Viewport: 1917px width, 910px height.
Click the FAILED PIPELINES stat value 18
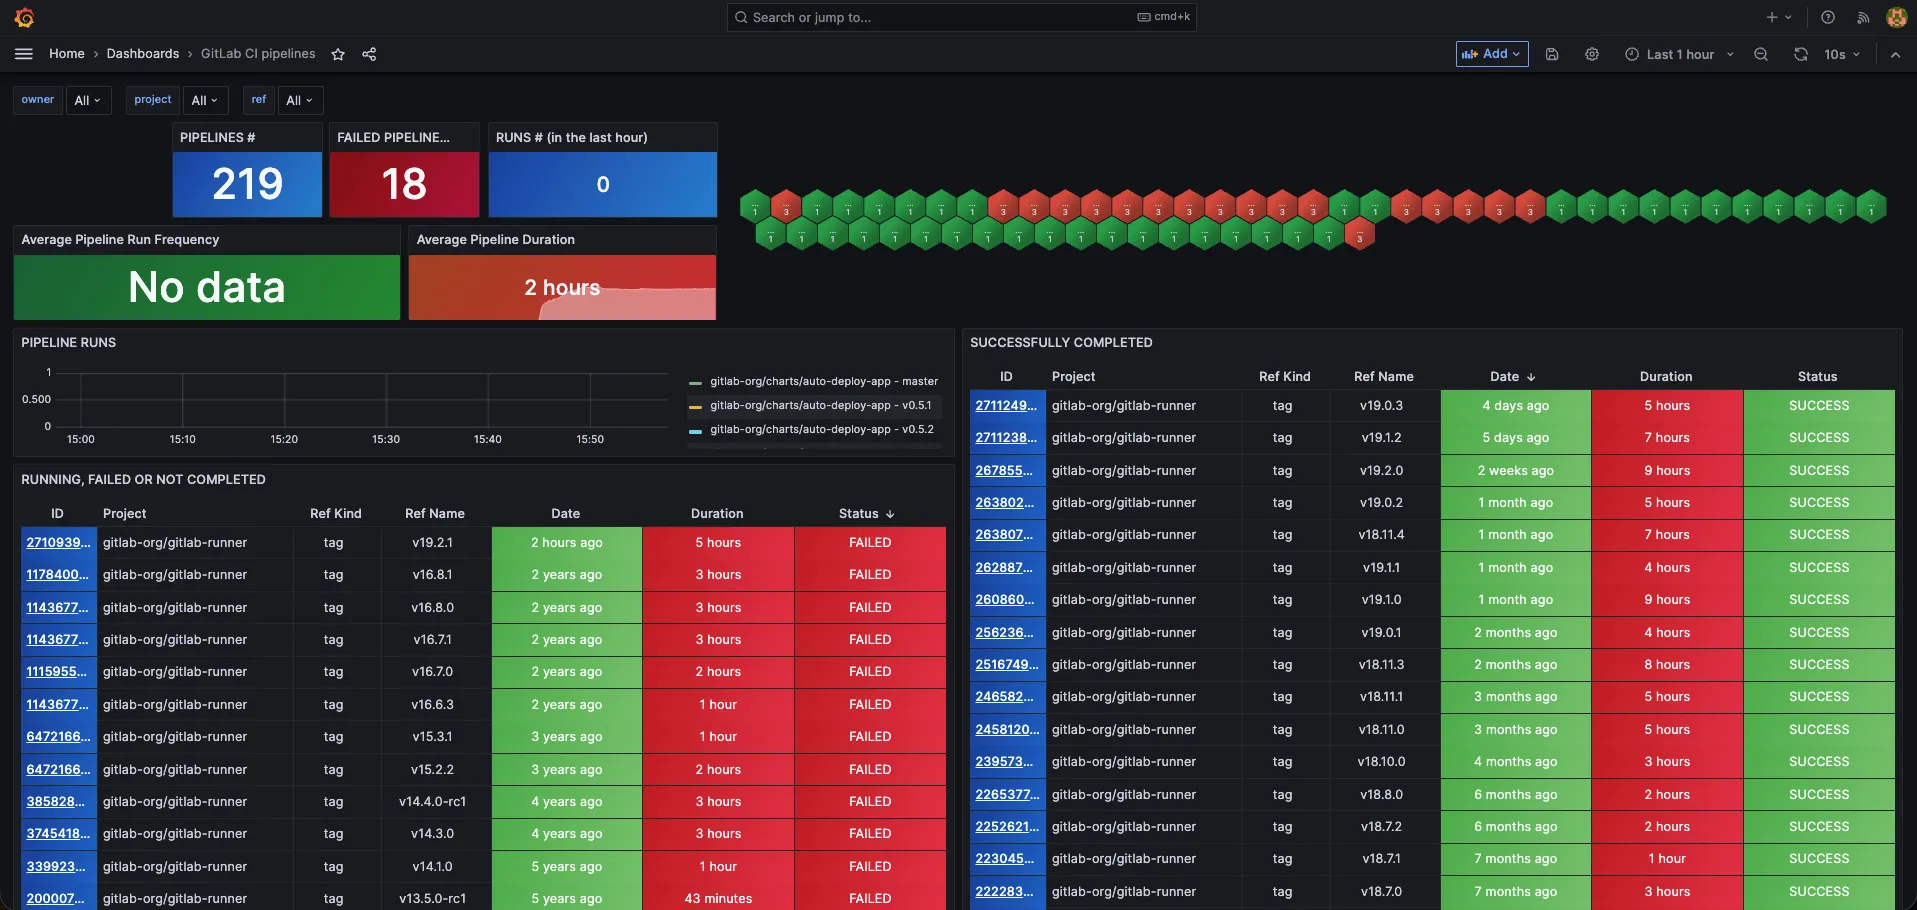tap(404, 184)
